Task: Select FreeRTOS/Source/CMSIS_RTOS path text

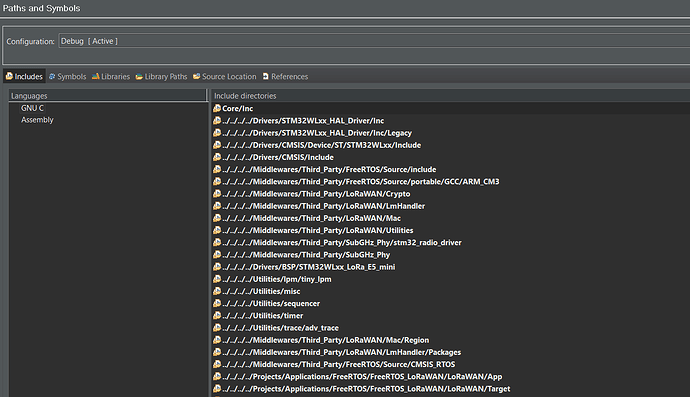Action: pyautogui.click(x=339, y=364)
